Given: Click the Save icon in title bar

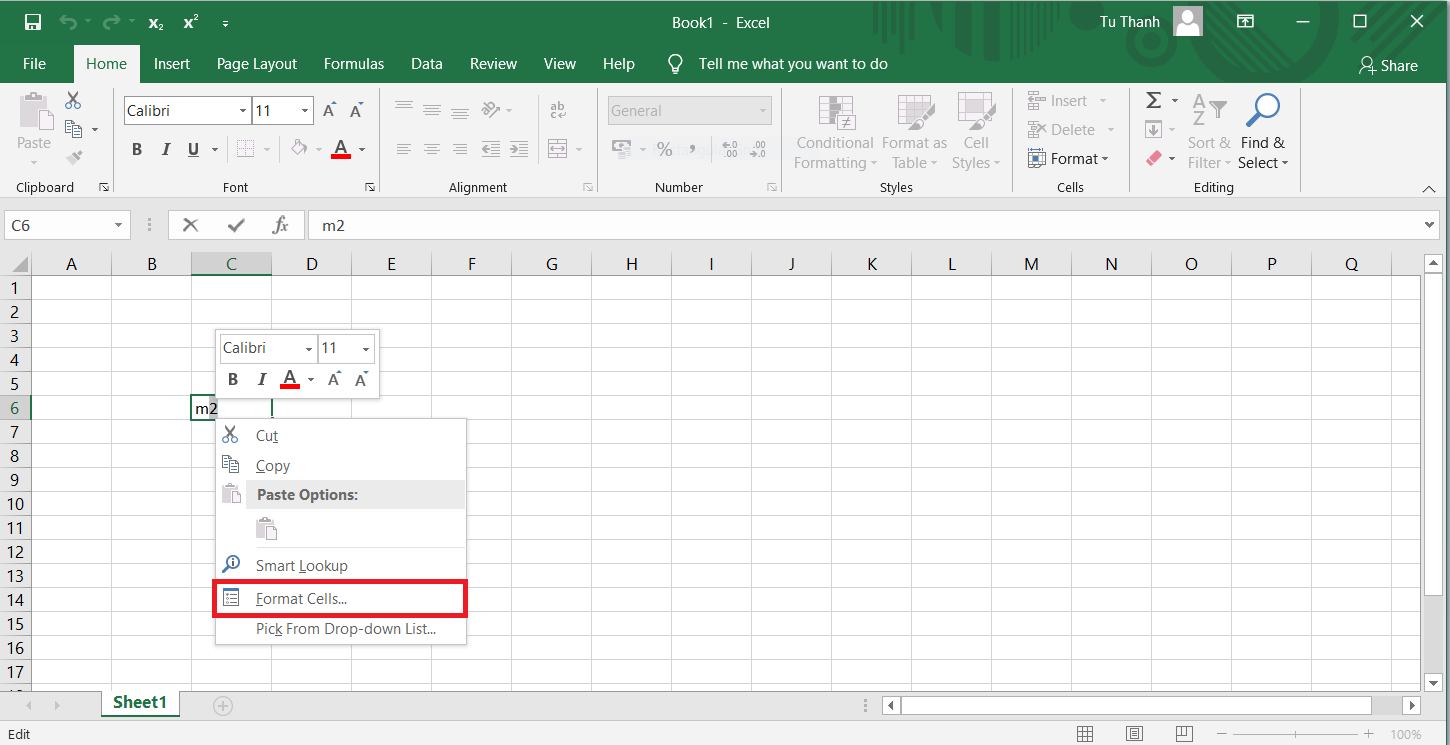Looking at the screenshot, I should 33,22.
